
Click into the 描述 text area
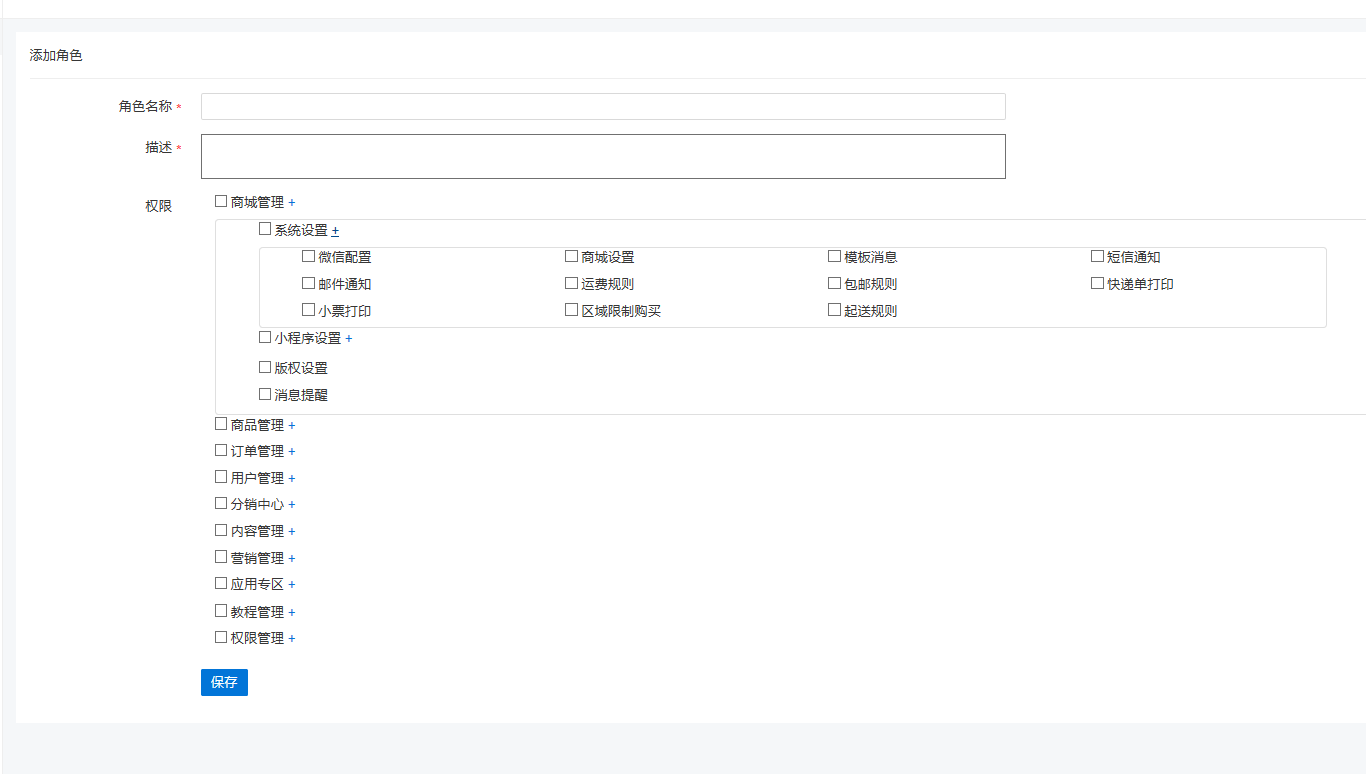603,157
